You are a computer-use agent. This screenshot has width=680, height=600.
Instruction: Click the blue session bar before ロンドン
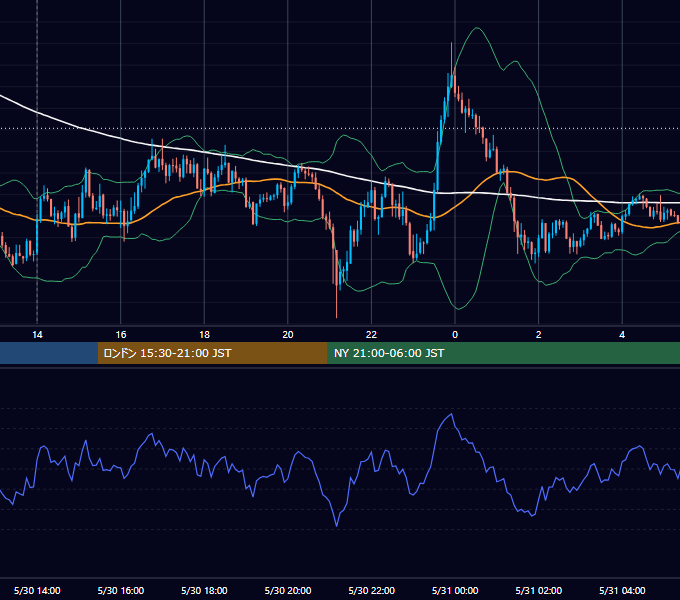(49, 353)
